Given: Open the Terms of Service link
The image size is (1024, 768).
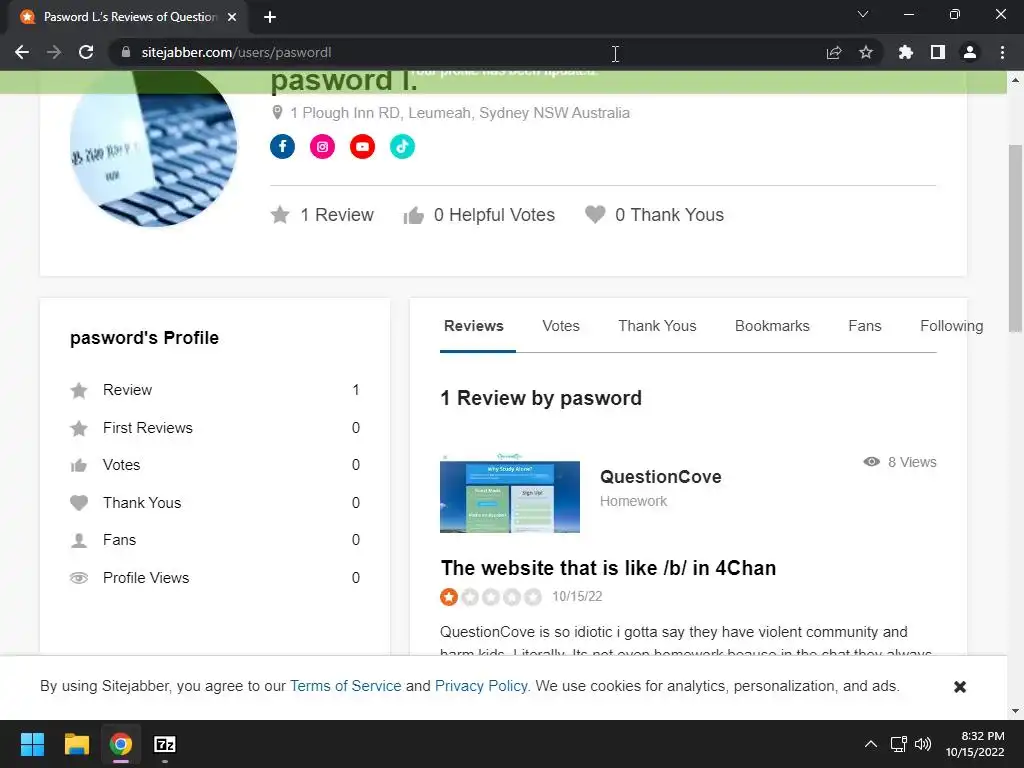Looking at the screenshot, I should click(345, 686).
